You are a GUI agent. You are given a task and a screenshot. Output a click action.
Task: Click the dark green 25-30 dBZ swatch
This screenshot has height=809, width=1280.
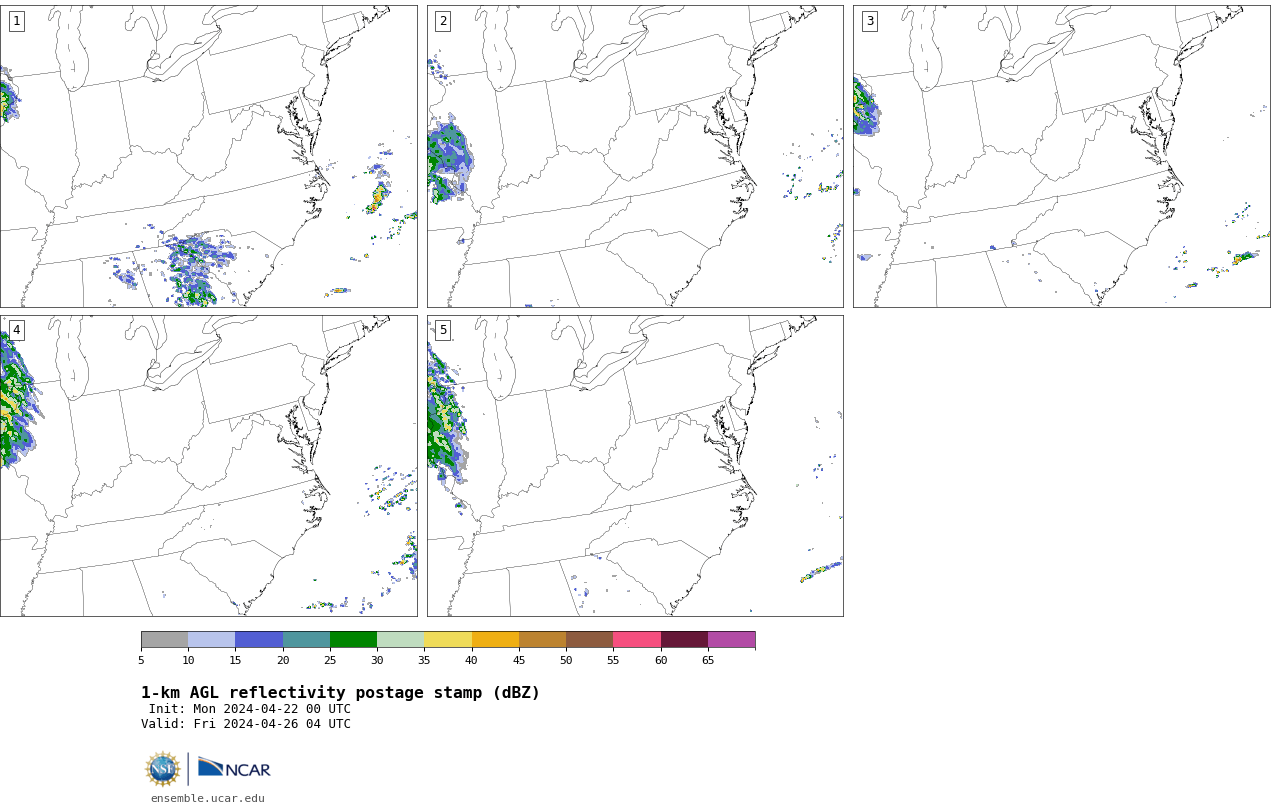click(x=353, y=640)
